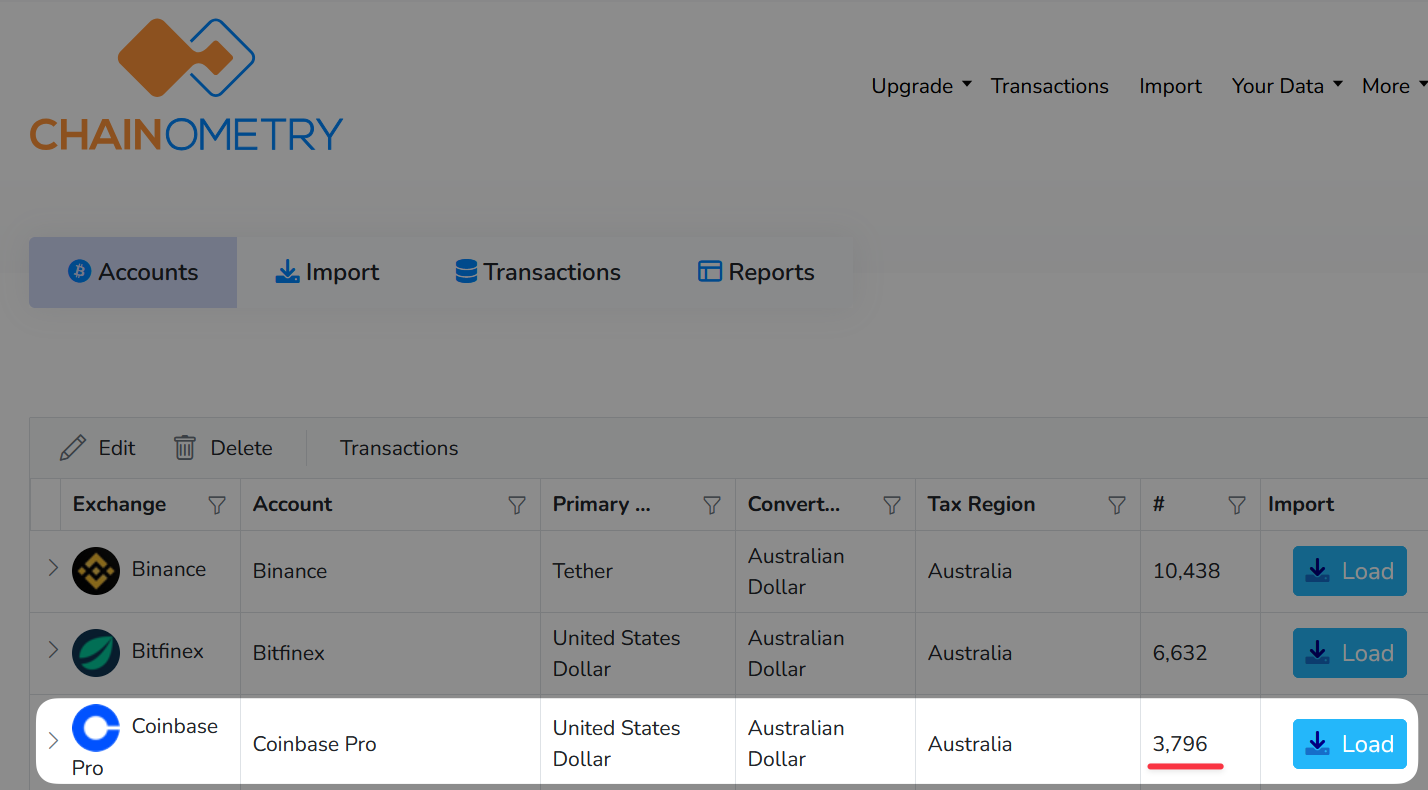Select the 10,438 transaction count cell
This screenshot has height=790, width=1428.
[x=1200, y=571]
